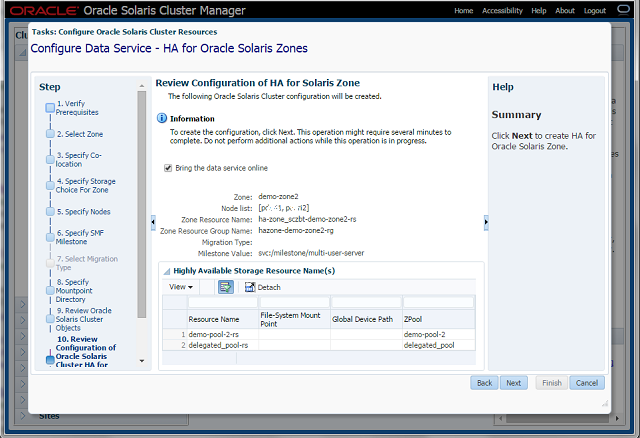
Task: Go to step 3 Specify Co-location
Action: point(78,160)
